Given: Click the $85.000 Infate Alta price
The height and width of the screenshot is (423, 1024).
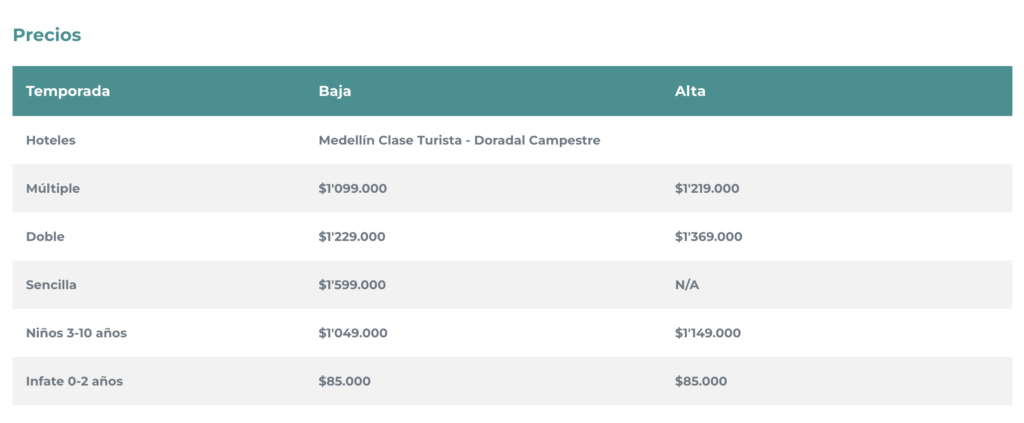Looking at the screenshot, I should (701, 381).
